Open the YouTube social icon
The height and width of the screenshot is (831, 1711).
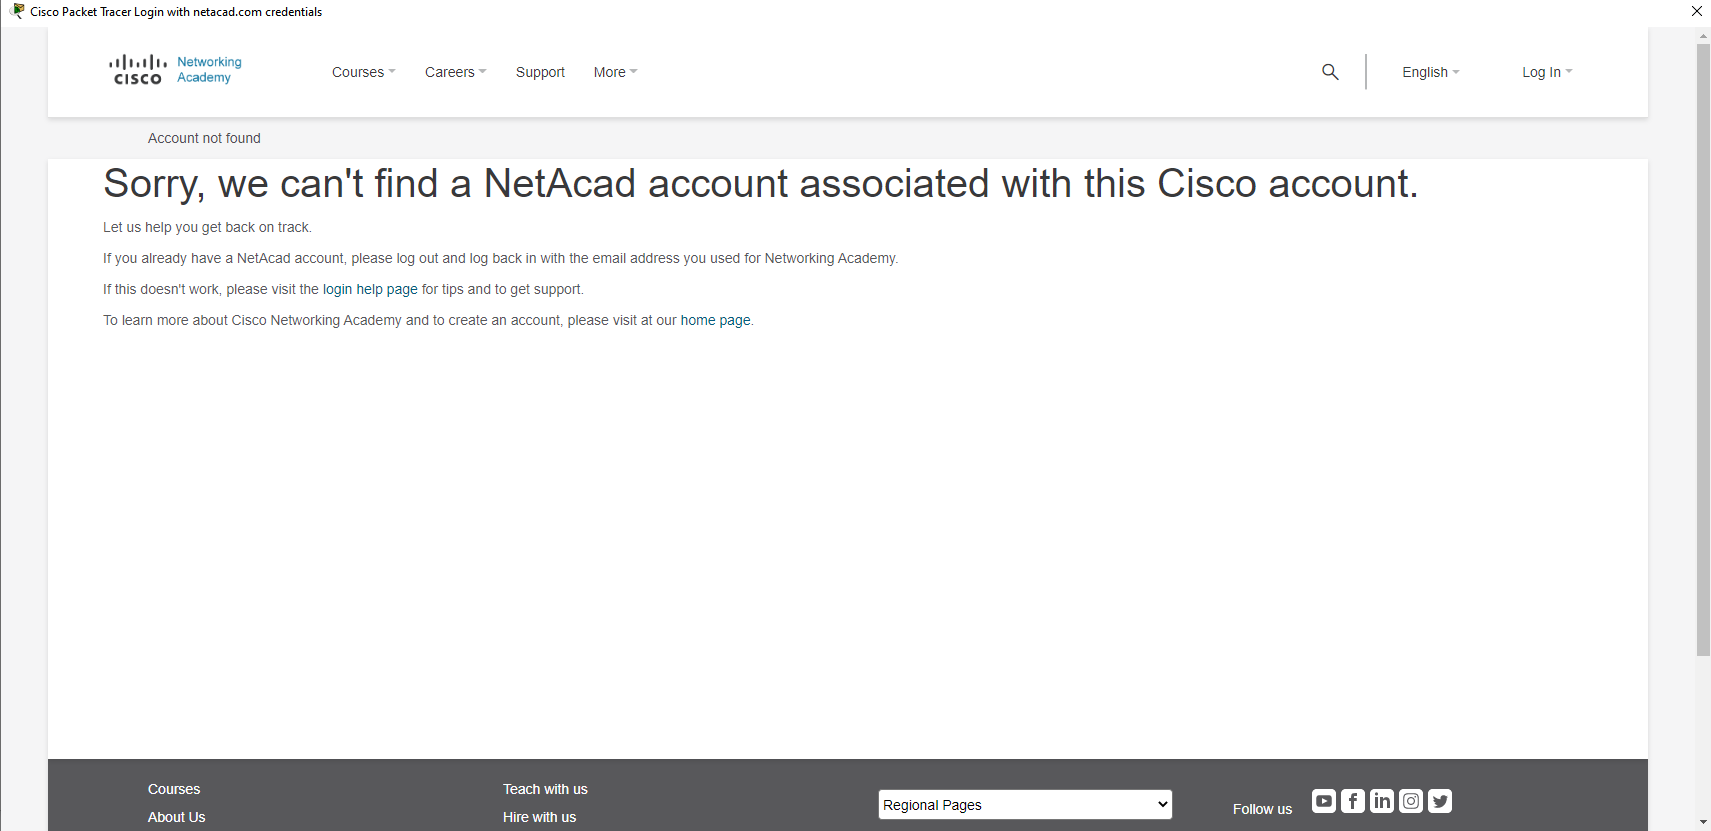[1324, 801]
